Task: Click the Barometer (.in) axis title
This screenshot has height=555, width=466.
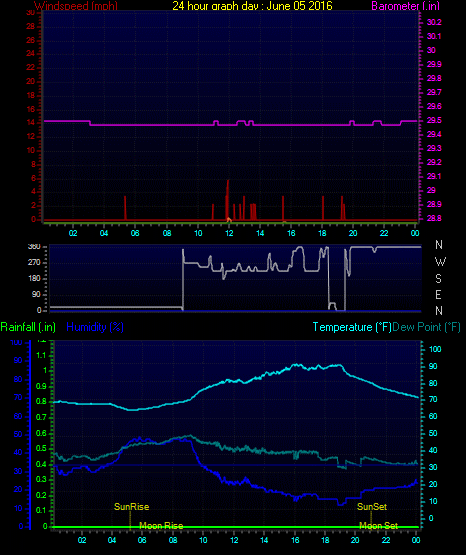Action: [x=405, y=6]
